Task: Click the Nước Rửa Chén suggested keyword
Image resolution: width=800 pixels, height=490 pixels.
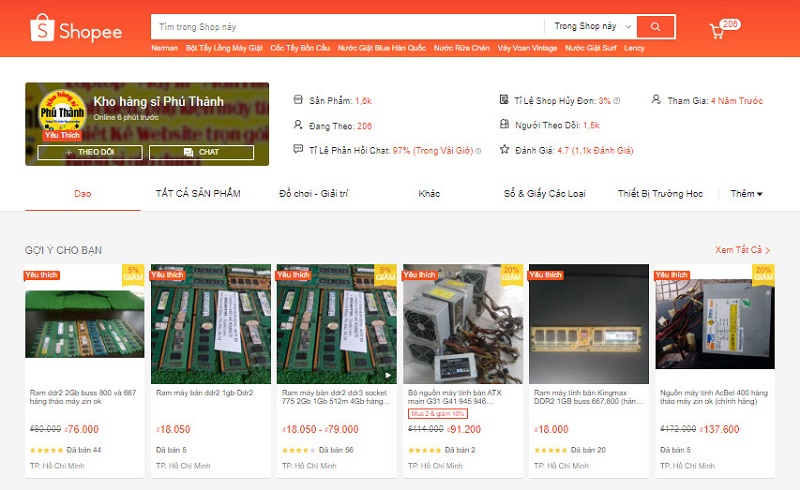Action: pyautogui.click(x=462, y=48)
